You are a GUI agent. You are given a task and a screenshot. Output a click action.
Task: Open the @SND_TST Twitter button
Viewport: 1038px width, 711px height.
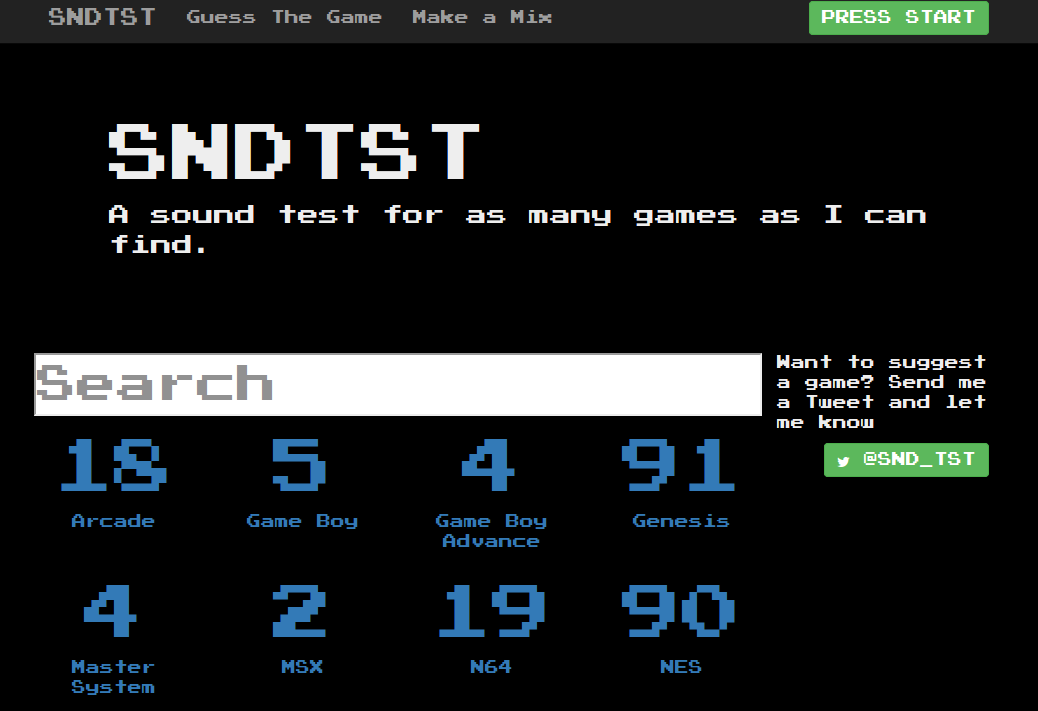point(906,459)
